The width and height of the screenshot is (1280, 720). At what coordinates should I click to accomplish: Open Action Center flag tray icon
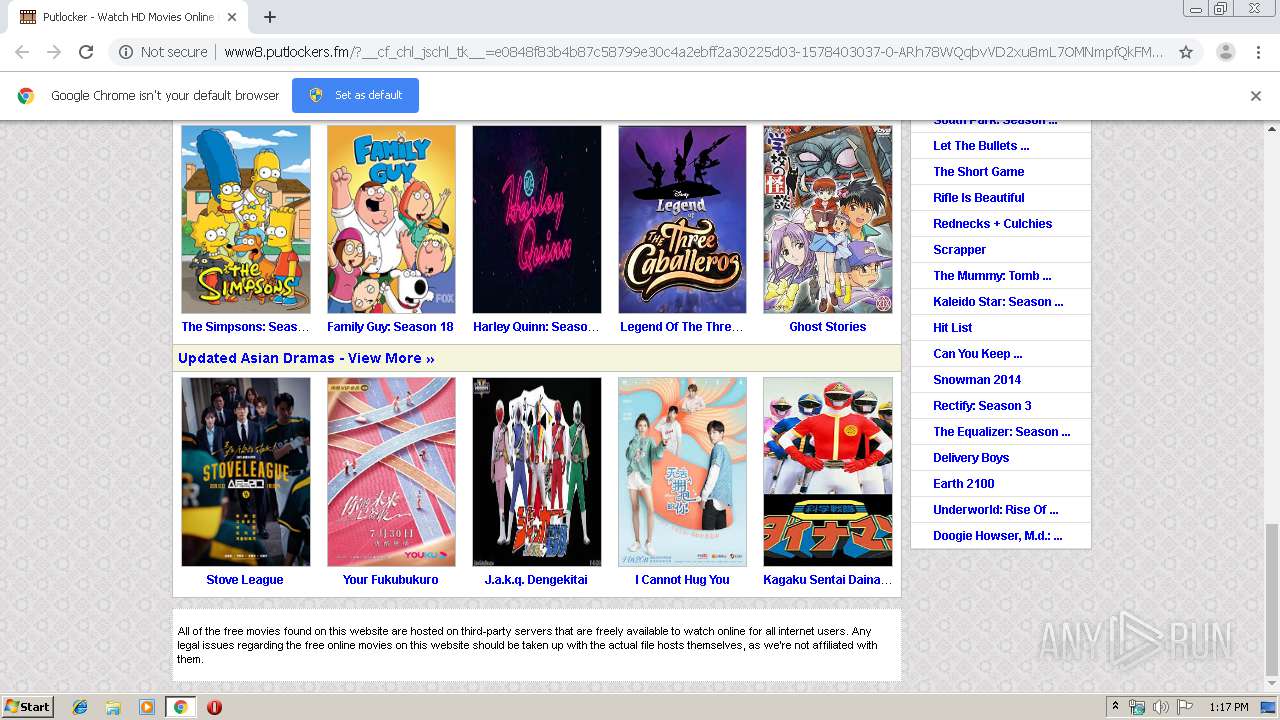point(1185,707)
